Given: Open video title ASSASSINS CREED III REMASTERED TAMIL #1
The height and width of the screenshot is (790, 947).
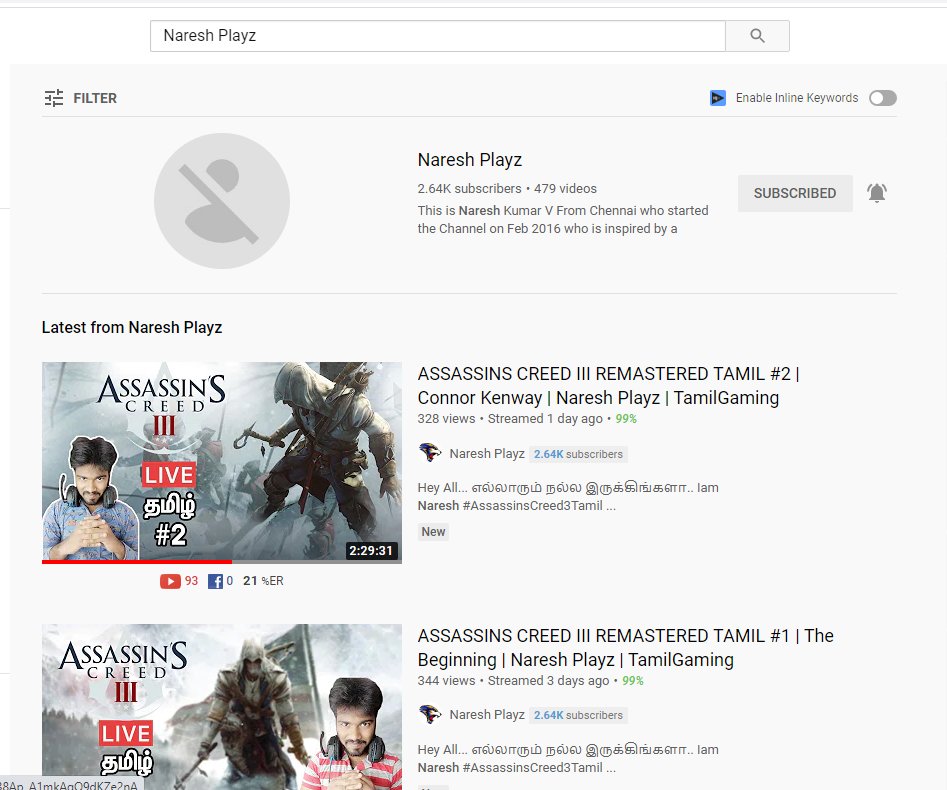Looking at the screenshot, I should (625, 648).
